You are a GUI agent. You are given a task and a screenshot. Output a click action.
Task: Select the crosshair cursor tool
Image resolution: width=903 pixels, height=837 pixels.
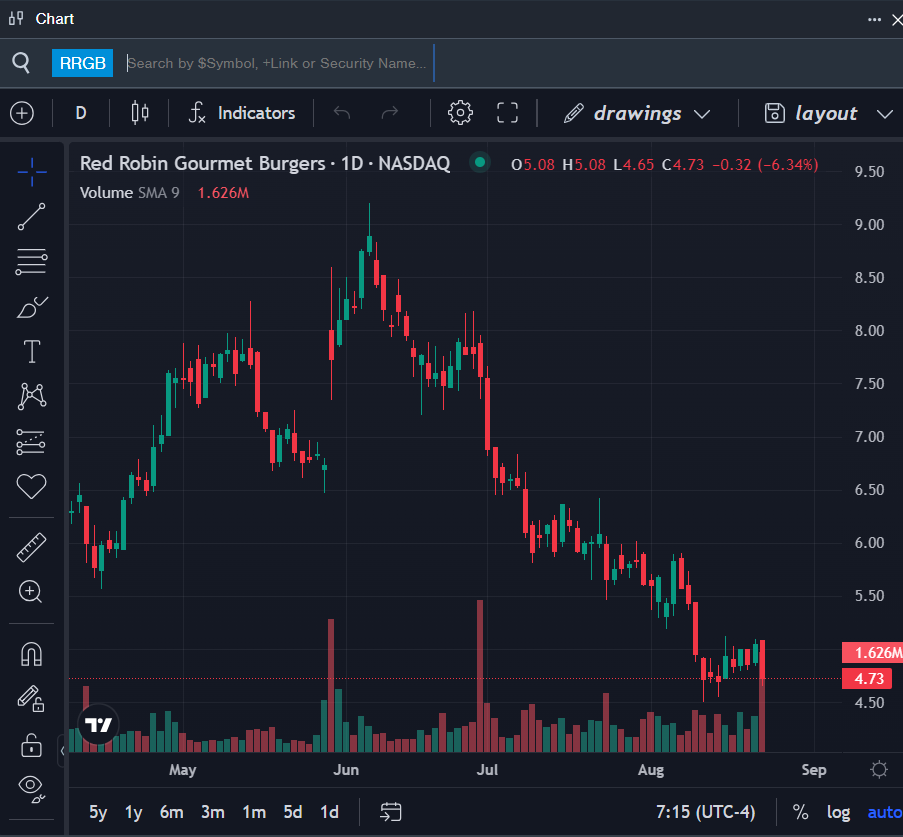32,172
